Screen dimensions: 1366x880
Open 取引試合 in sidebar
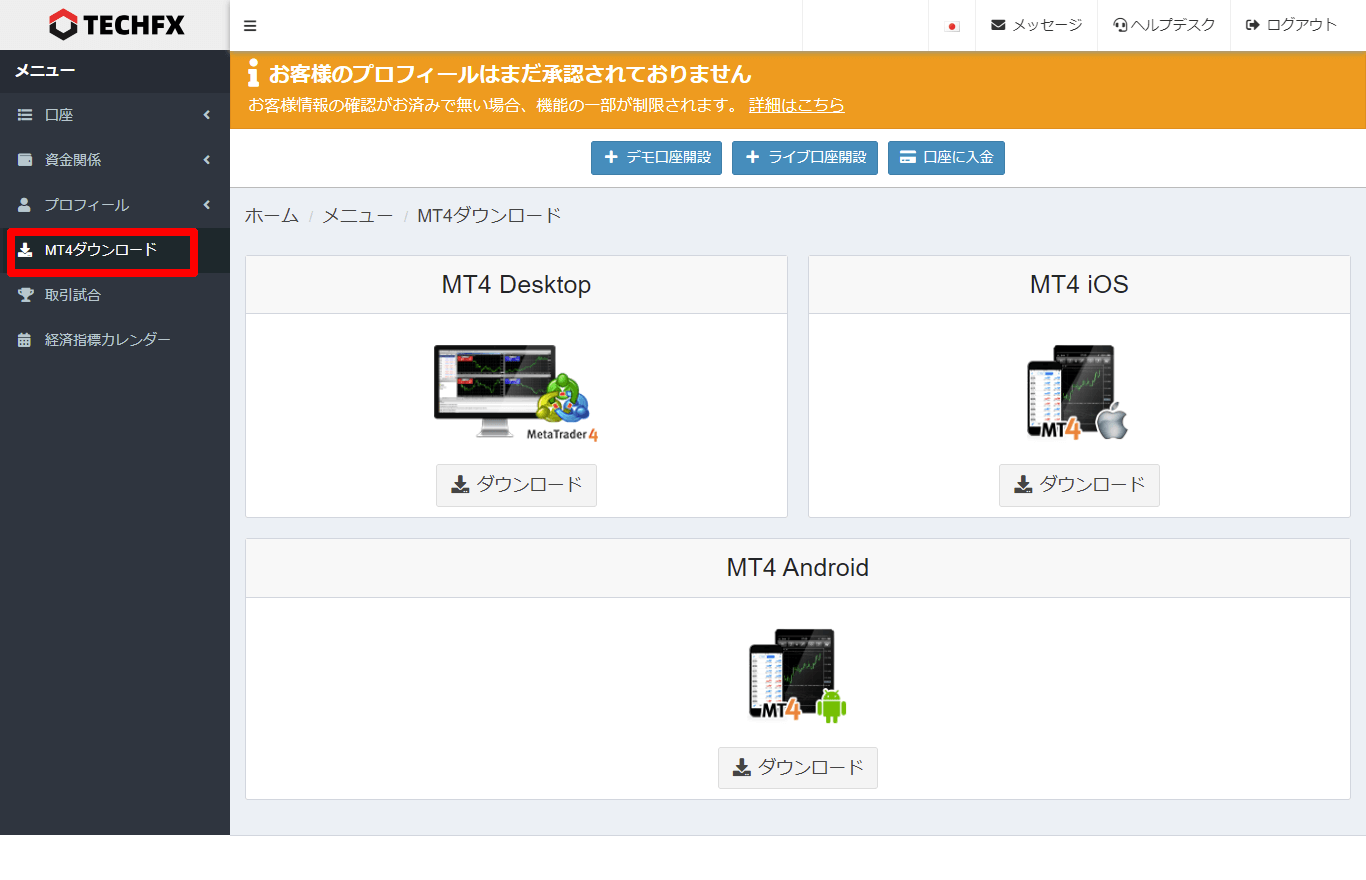pos(115,295)
